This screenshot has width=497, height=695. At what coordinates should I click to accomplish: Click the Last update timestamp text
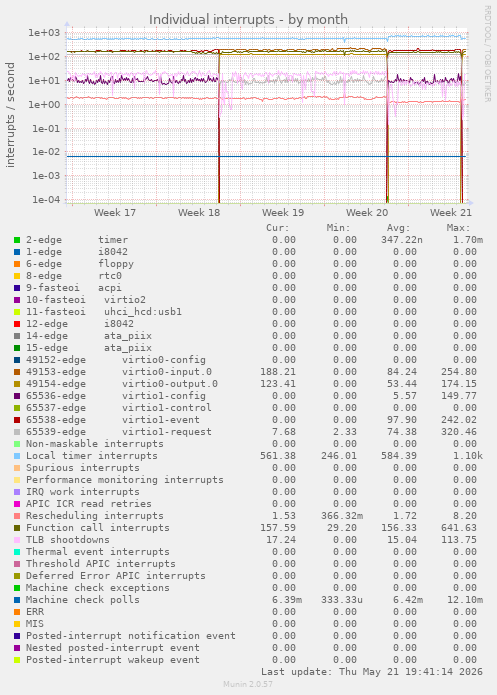[372, 672]
